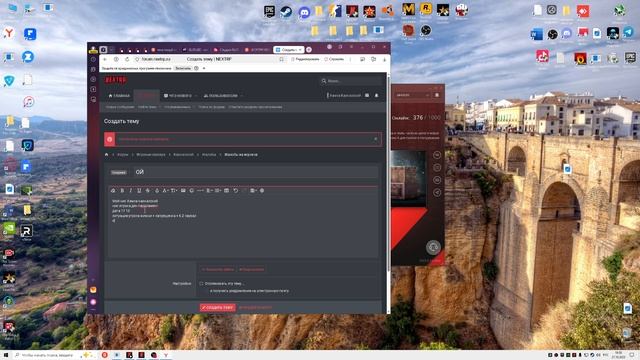This screenshot has width=640, height=360.
Task: Open forum private messages envelope icon
Action: (x=367, y=96)
